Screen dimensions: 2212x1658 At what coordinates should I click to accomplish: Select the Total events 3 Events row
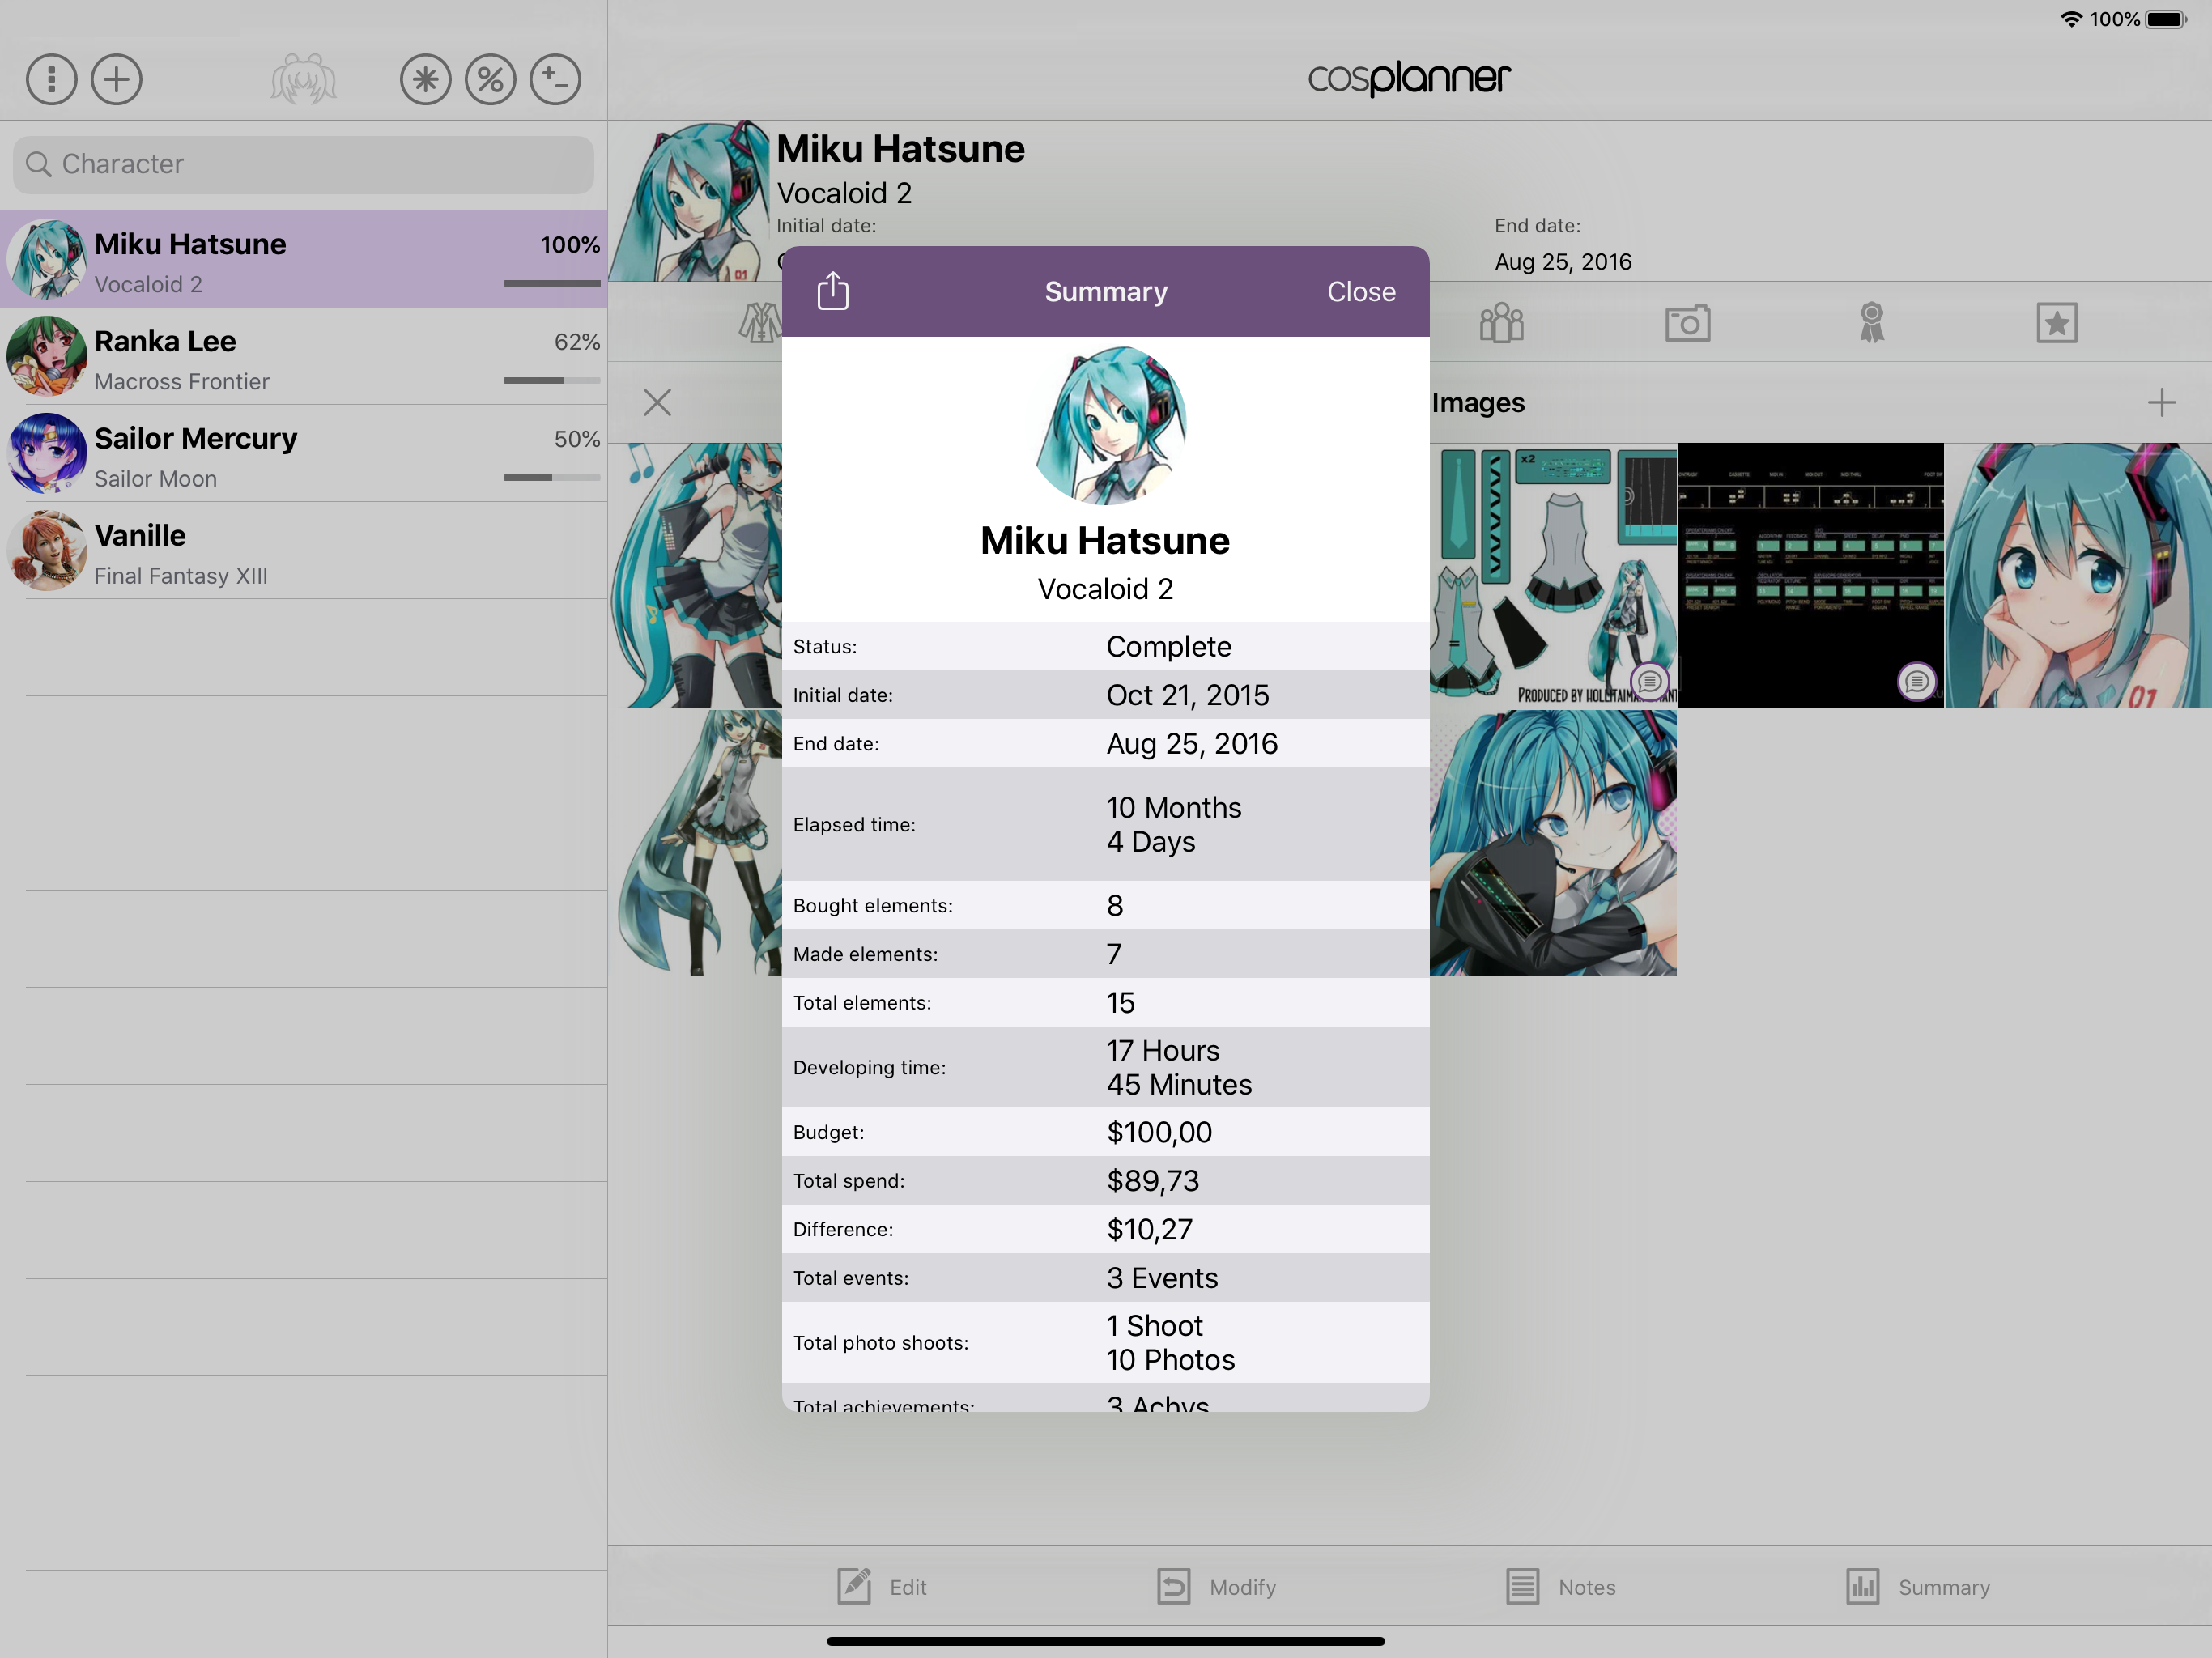(x=1105, y=1278)
